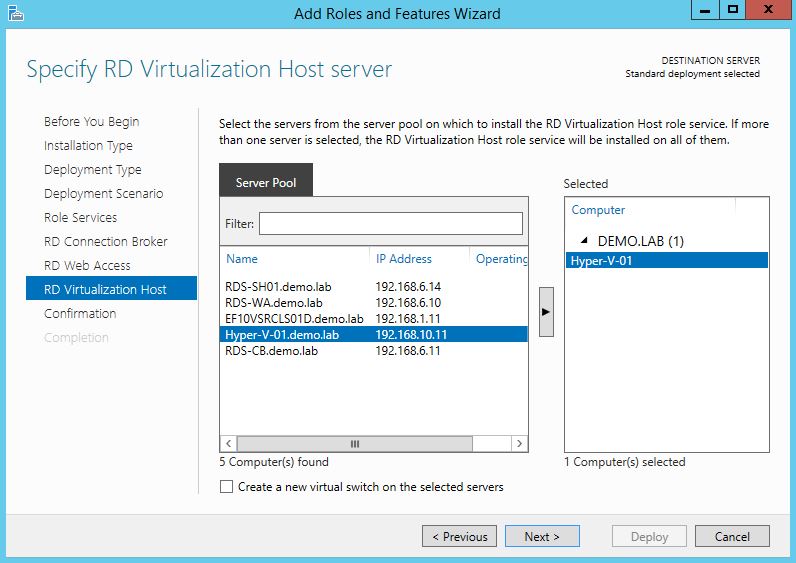Screen dimensions: 796x563
Task: Click into the Filter text box
Action: coord(390,223)
